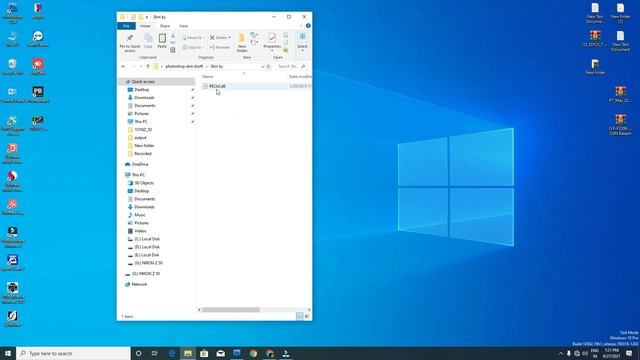Image resolution: width=640 pixels, height=360 pixels.
Task: Select OneDrive in the navigation pane
Action: (x=140, y=164)
